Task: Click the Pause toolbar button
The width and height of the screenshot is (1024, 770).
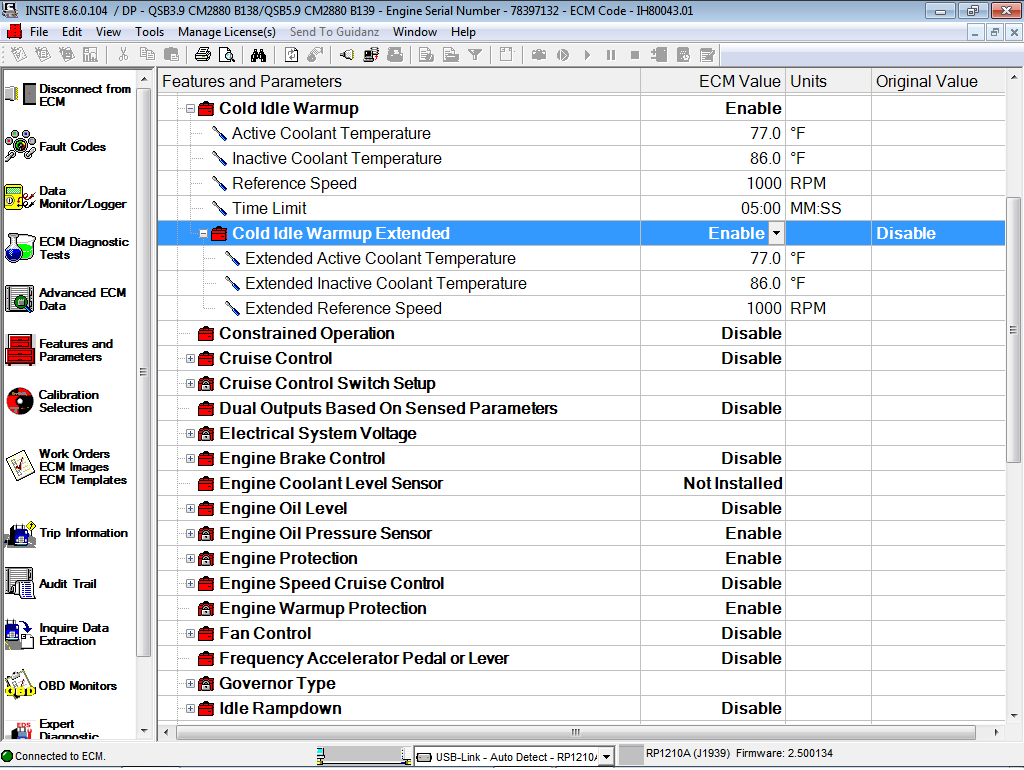Action: [x=611, y=55]
